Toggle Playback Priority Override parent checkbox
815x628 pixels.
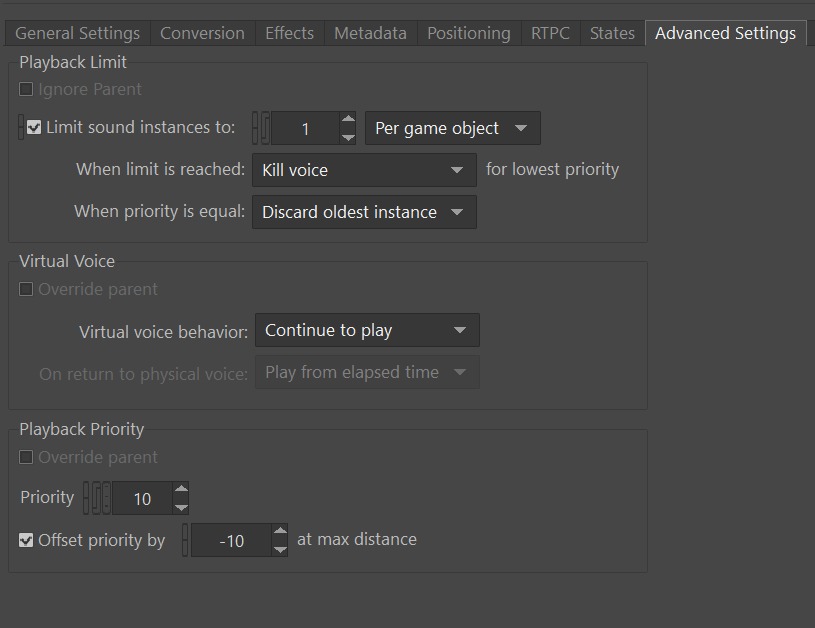click(x=26, y=457)
